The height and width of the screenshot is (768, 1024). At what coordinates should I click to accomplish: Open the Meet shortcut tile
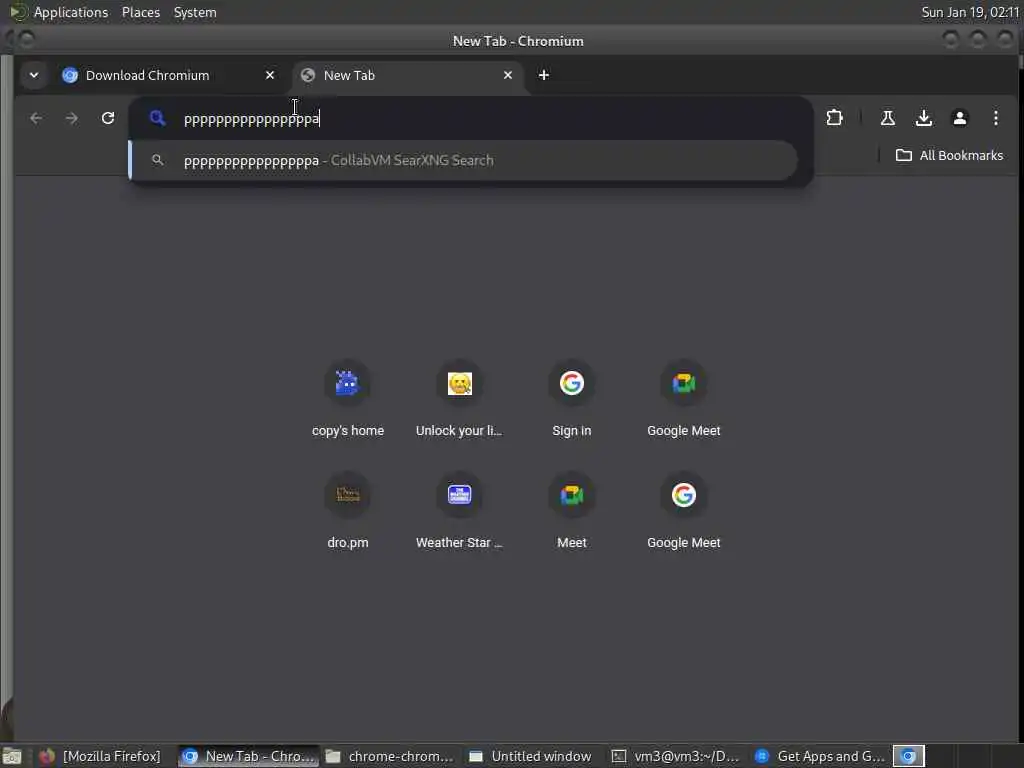(x=571, y=511)
